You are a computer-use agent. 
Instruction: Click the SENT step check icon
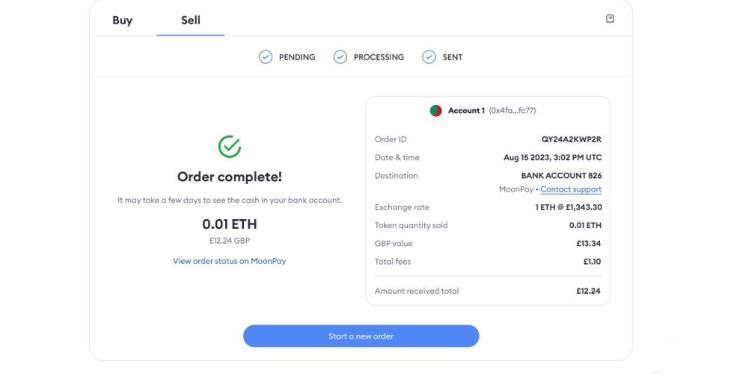pos(429,57)
